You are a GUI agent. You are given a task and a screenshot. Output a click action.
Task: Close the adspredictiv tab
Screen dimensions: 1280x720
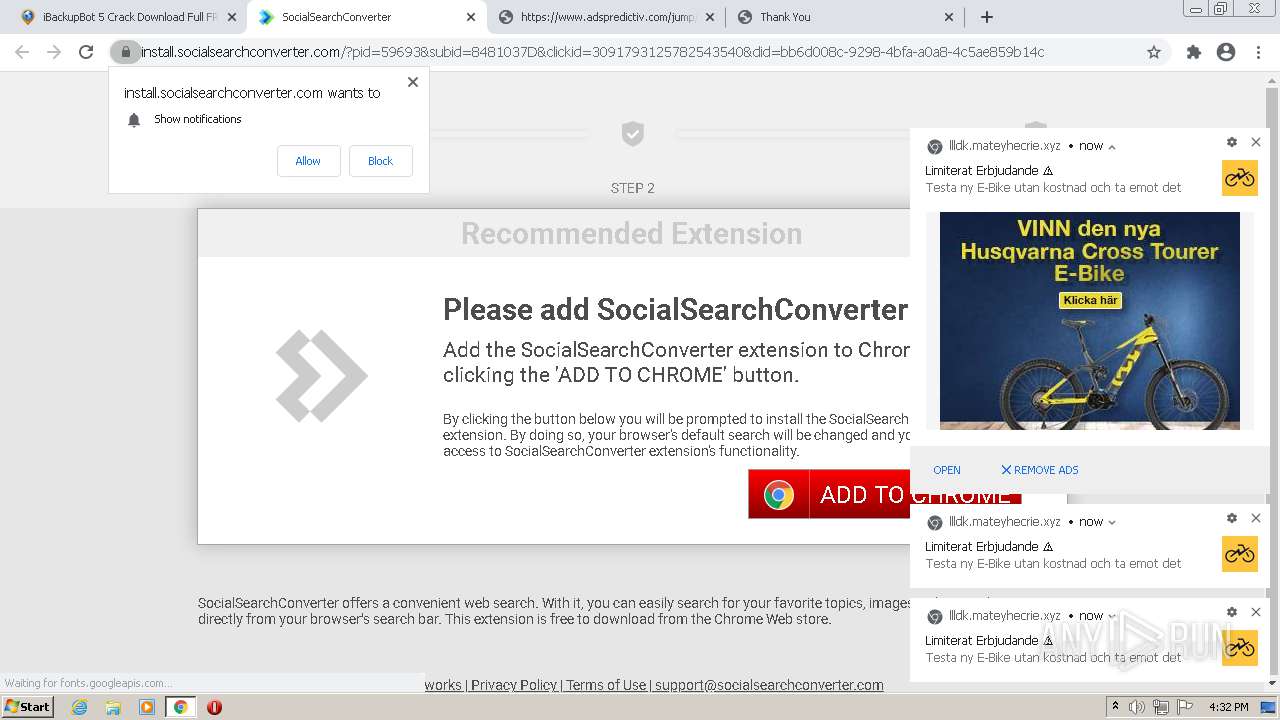(710, 17)
